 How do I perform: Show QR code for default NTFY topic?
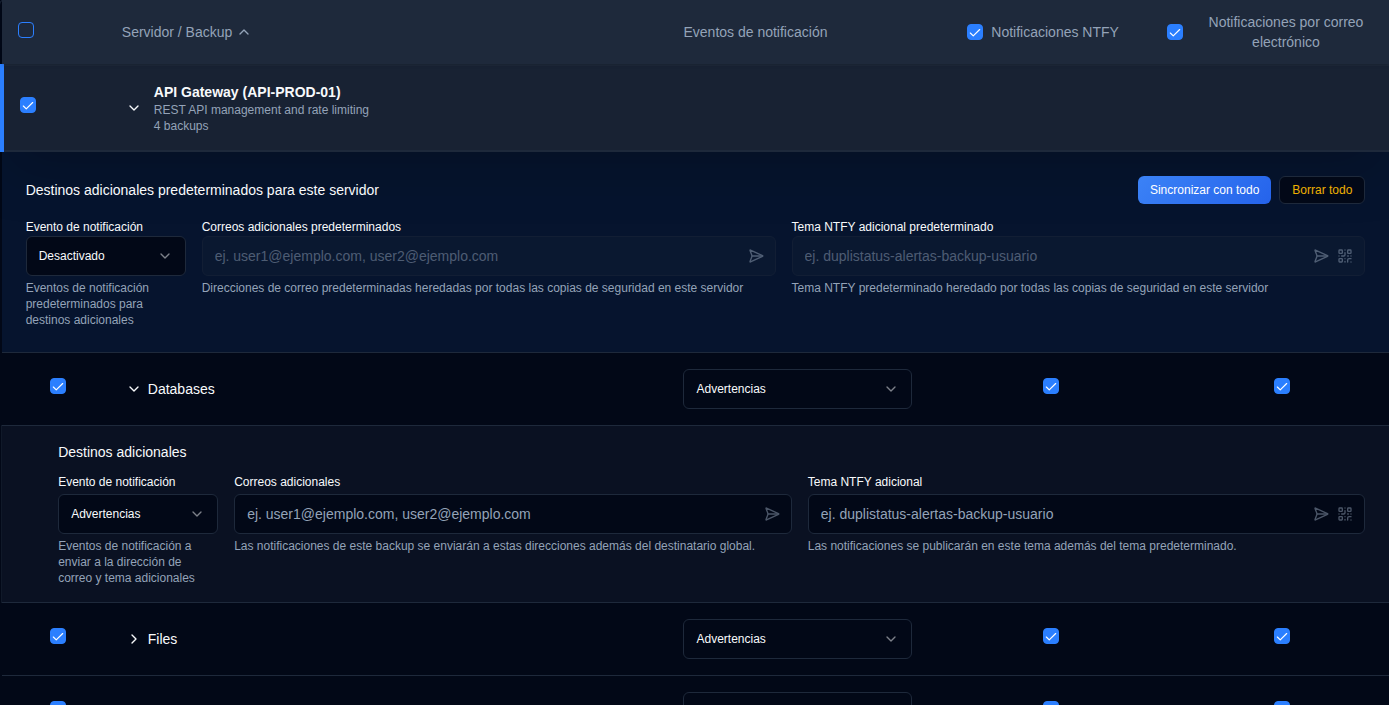point(1346,256)
